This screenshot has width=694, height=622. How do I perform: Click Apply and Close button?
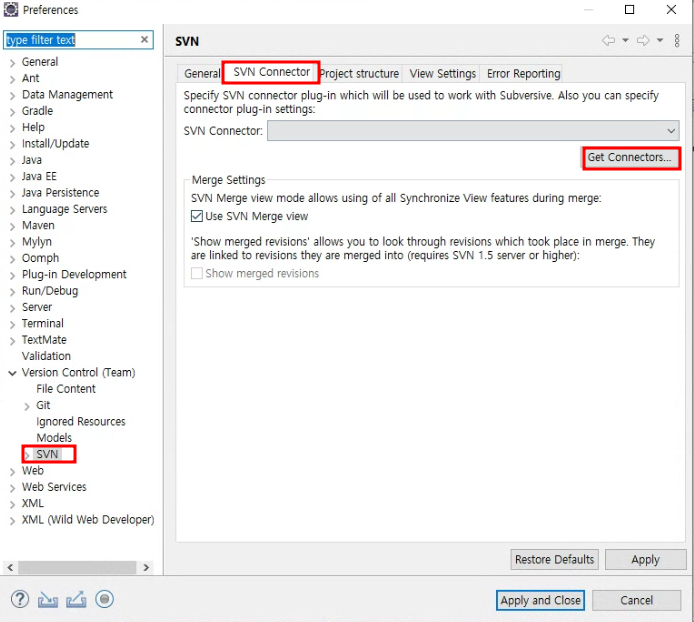pos(540,600)
